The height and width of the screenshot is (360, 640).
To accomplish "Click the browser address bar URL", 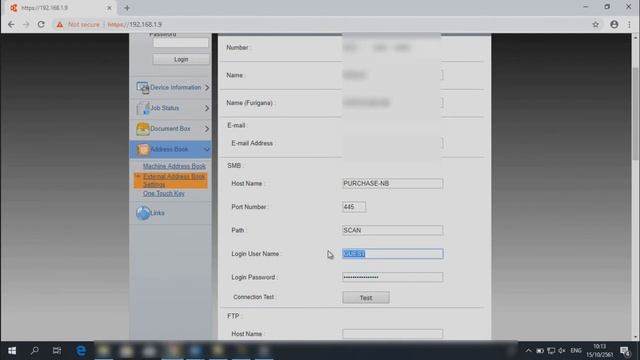I will click(135, 24).
